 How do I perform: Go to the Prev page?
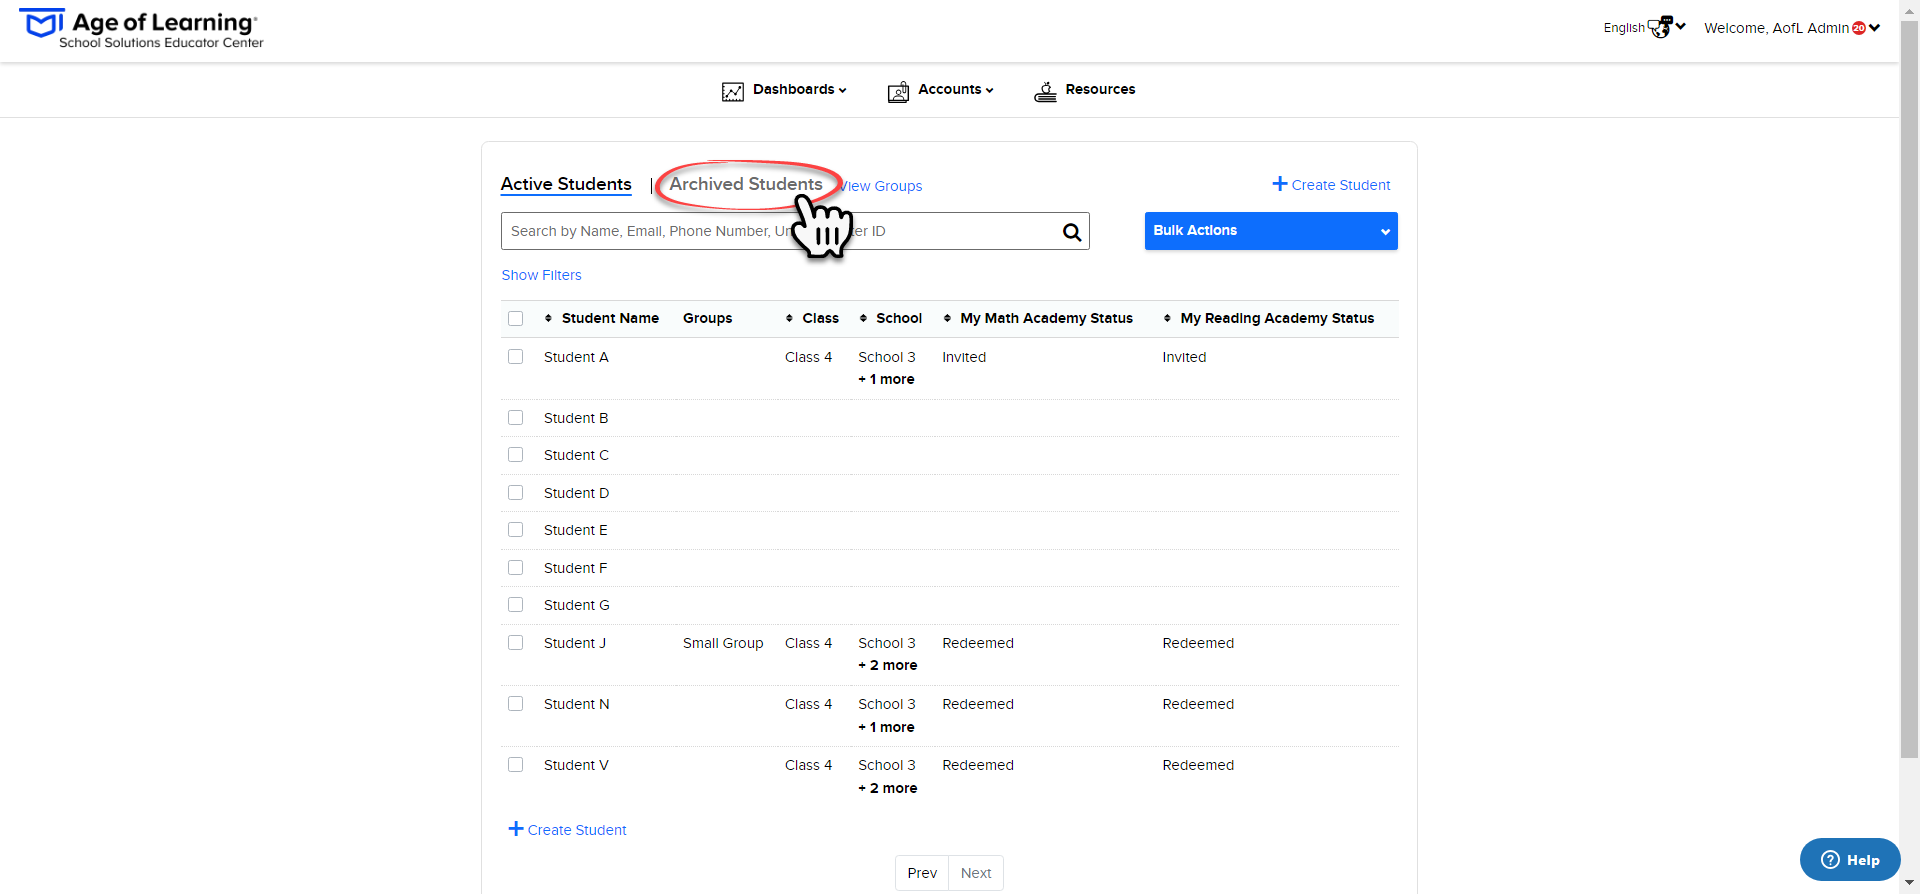point(922,873)
